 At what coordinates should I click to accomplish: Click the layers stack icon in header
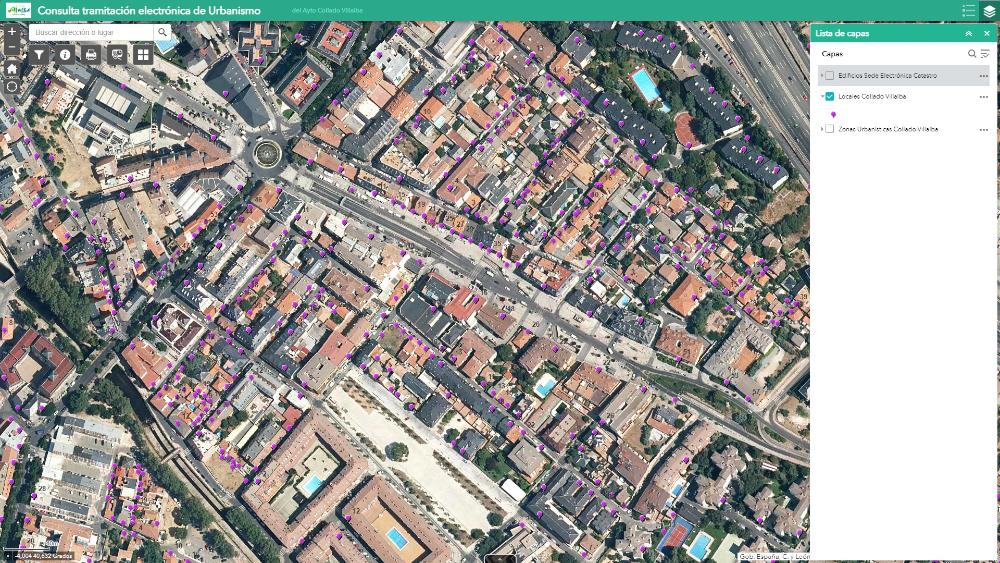pos(989,11)
